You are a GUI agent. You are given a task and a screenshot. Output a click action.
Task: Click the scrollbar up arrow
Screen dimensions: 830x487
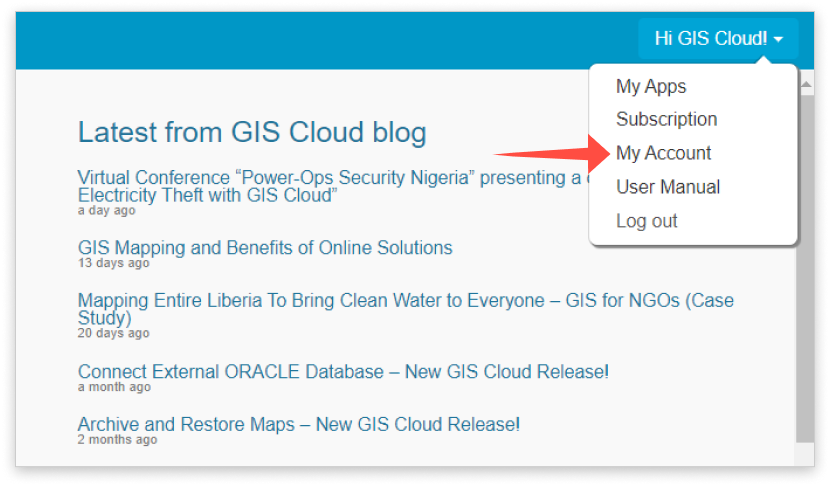point(806,85)
